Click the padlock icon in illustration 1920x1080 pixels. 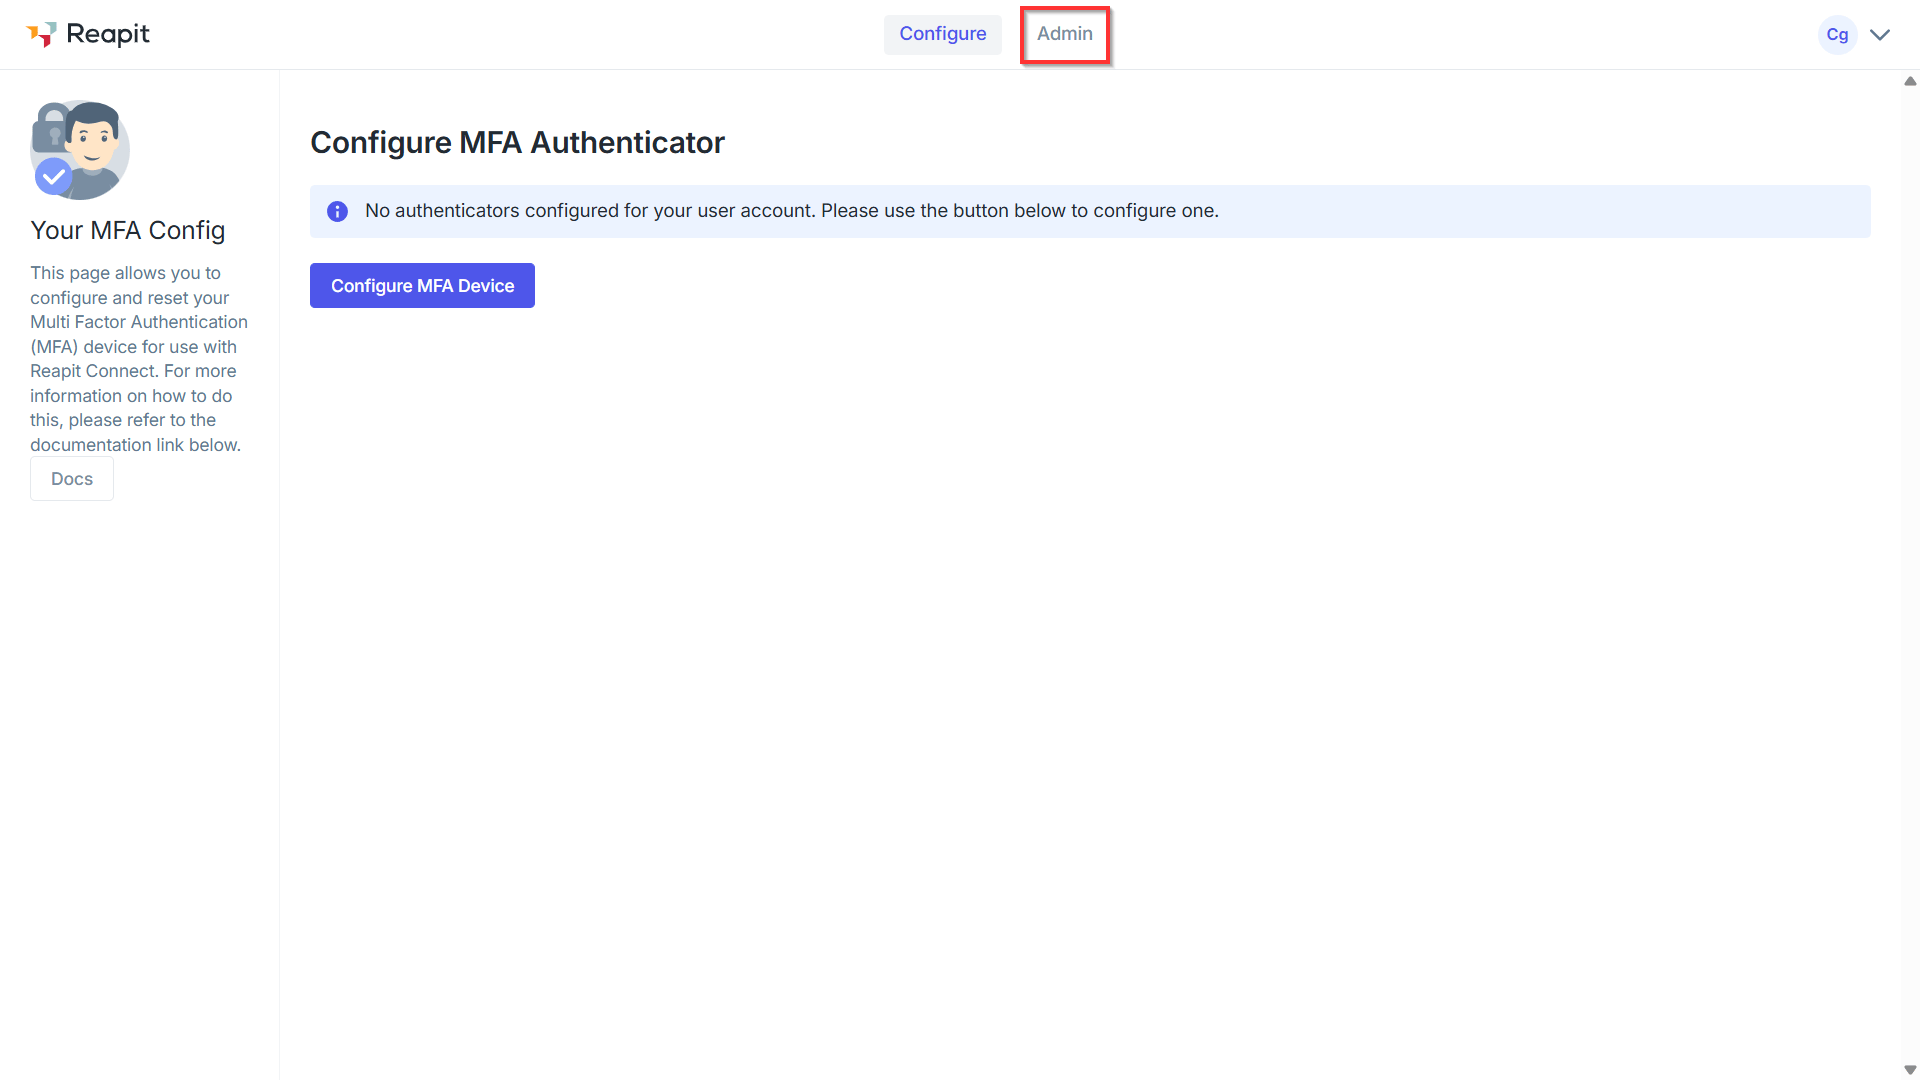51,128
